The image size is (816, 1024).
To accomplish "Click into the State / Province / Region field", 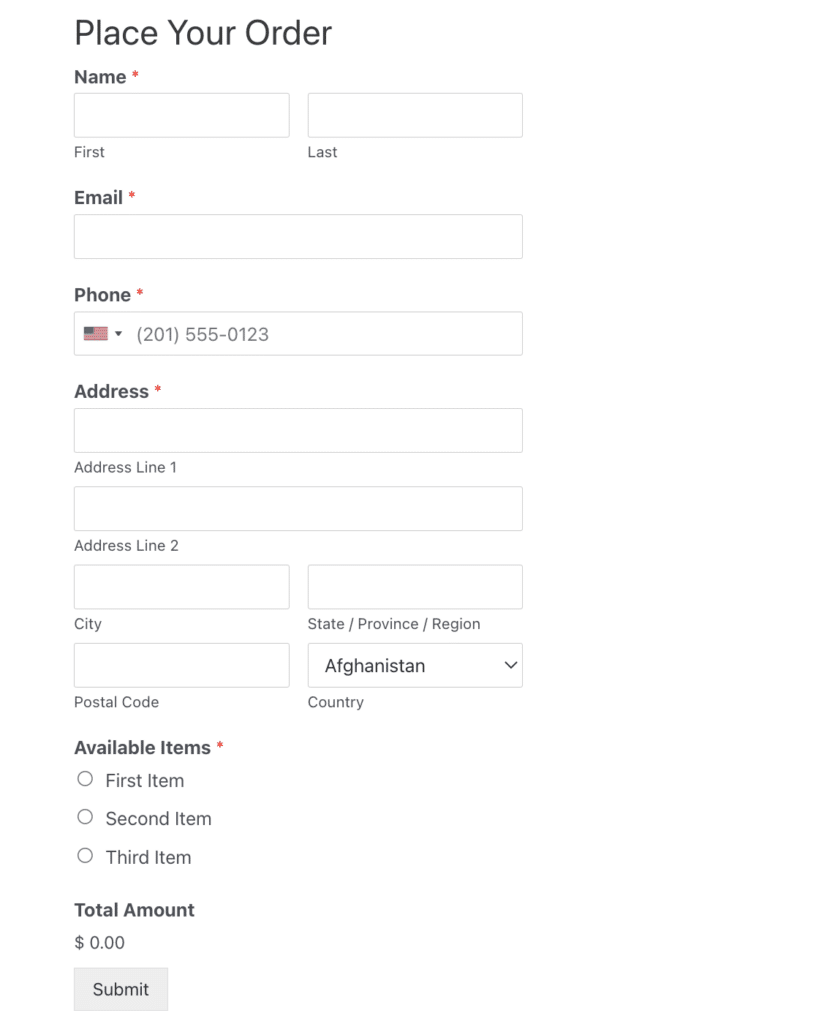I will (x=414, y=586).
